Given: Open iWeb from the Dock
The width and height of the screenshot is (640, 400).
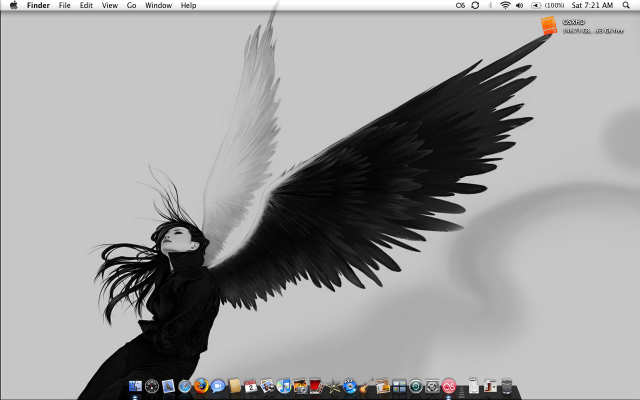Looking at the screenshot, I should (x=382, y=386).
